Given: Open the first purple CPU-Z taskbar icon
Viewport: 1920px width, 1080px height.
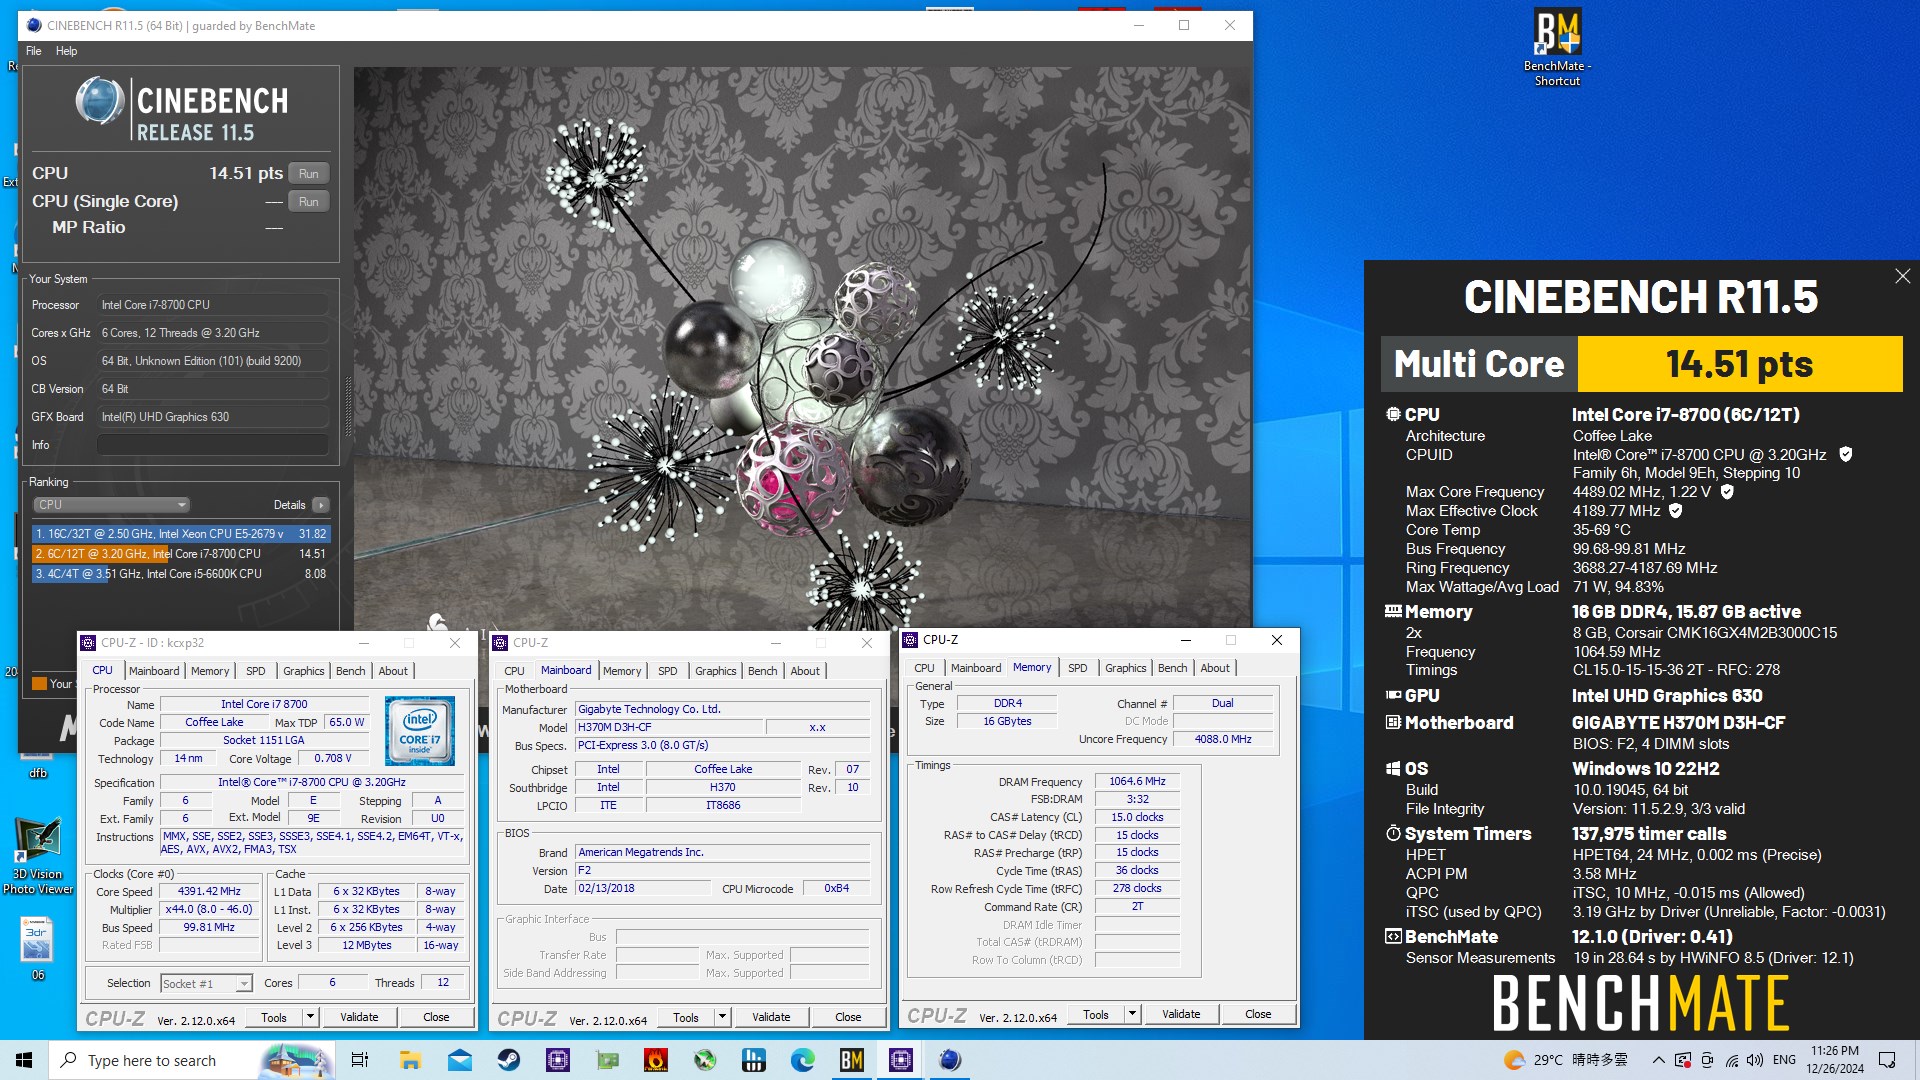Looking at the screenshot, I should tap(558, 1060).
